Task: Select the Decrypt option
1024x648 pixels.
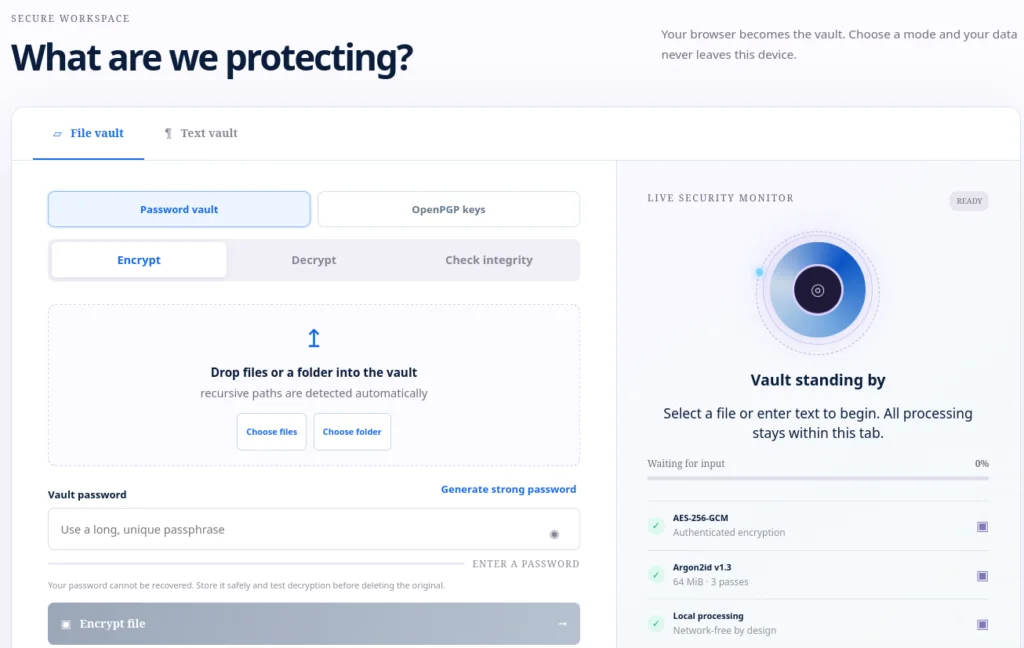Action: click(313, 260)
